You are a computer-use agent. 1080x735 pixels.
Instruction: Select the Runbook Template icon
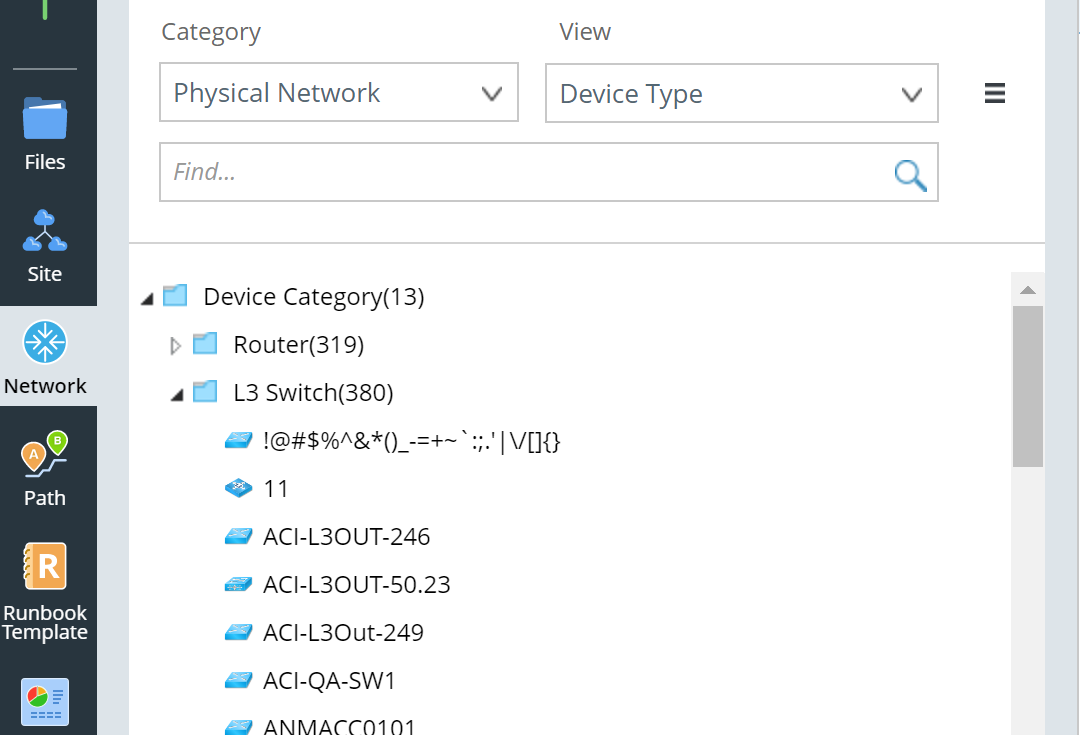(x=44, y=566)
